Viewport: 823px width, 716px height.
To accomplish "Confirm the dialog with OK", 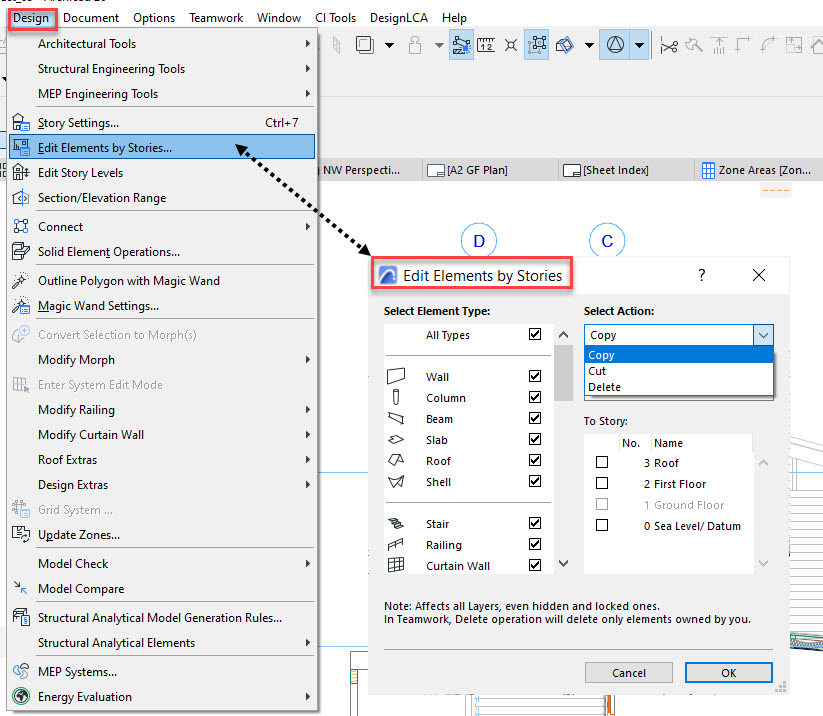I will (x=729, y=672).
